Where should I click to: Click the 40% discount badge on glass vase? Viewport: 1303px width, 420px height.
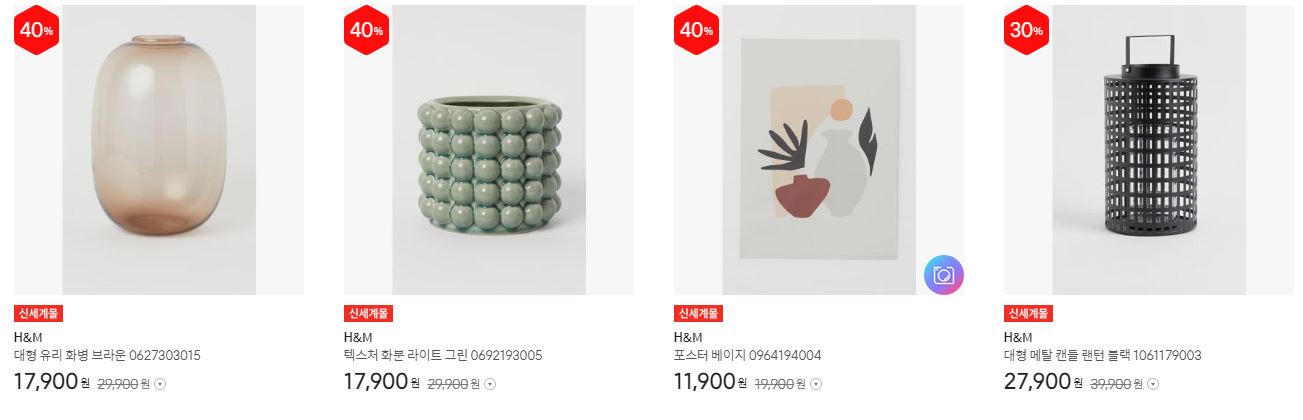(36, 30)
